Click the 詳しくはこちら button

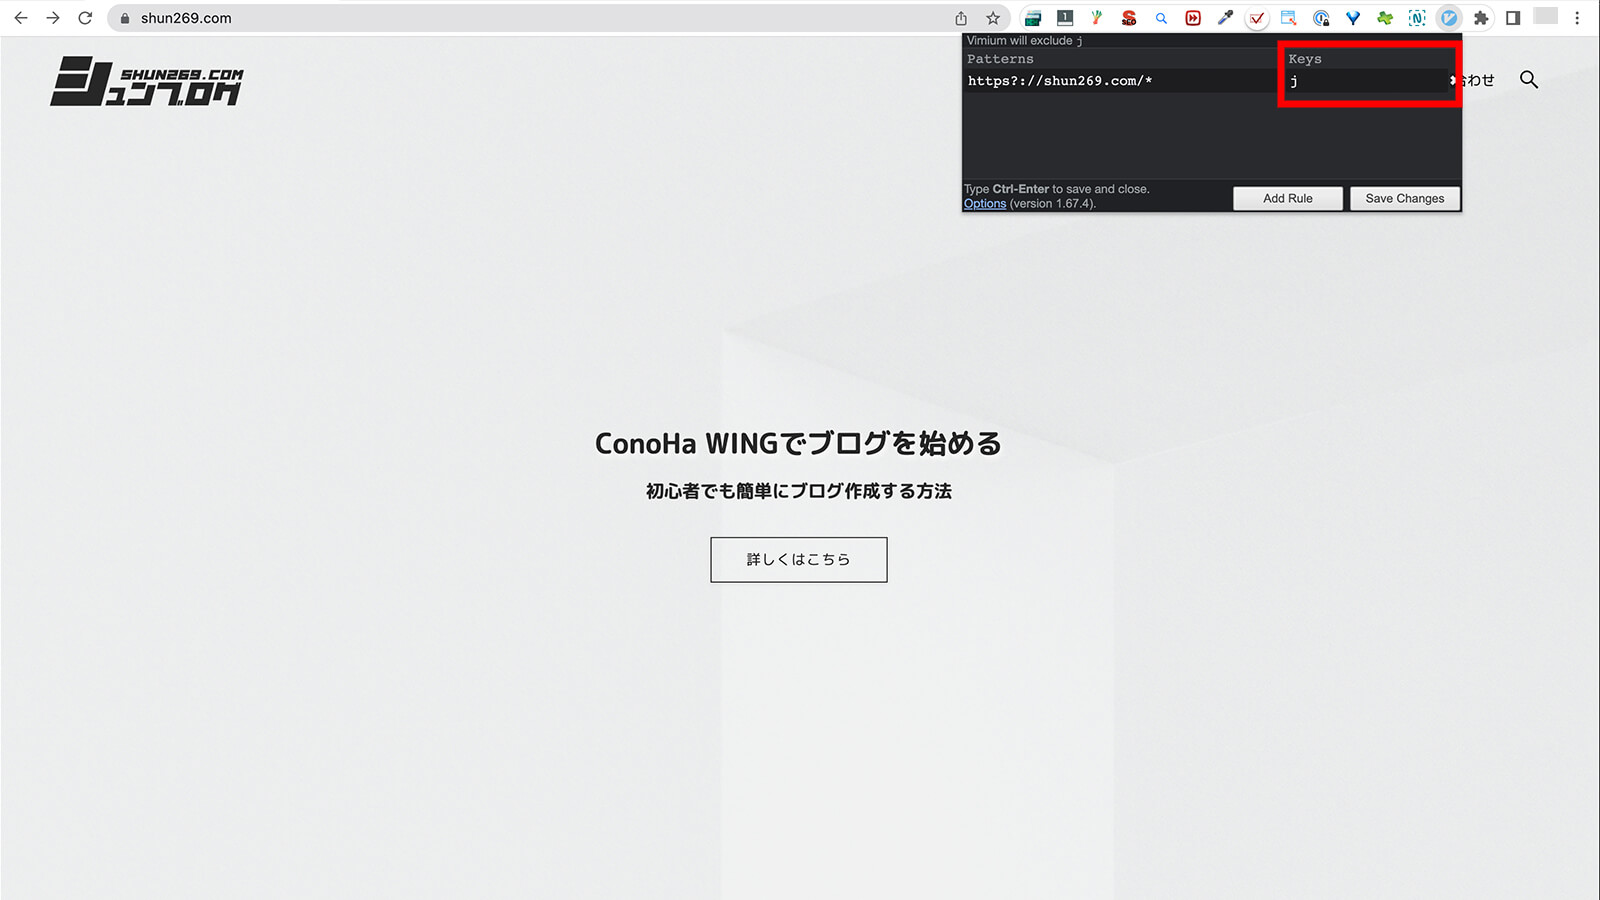pyautogui.click(x=799, y=560)
